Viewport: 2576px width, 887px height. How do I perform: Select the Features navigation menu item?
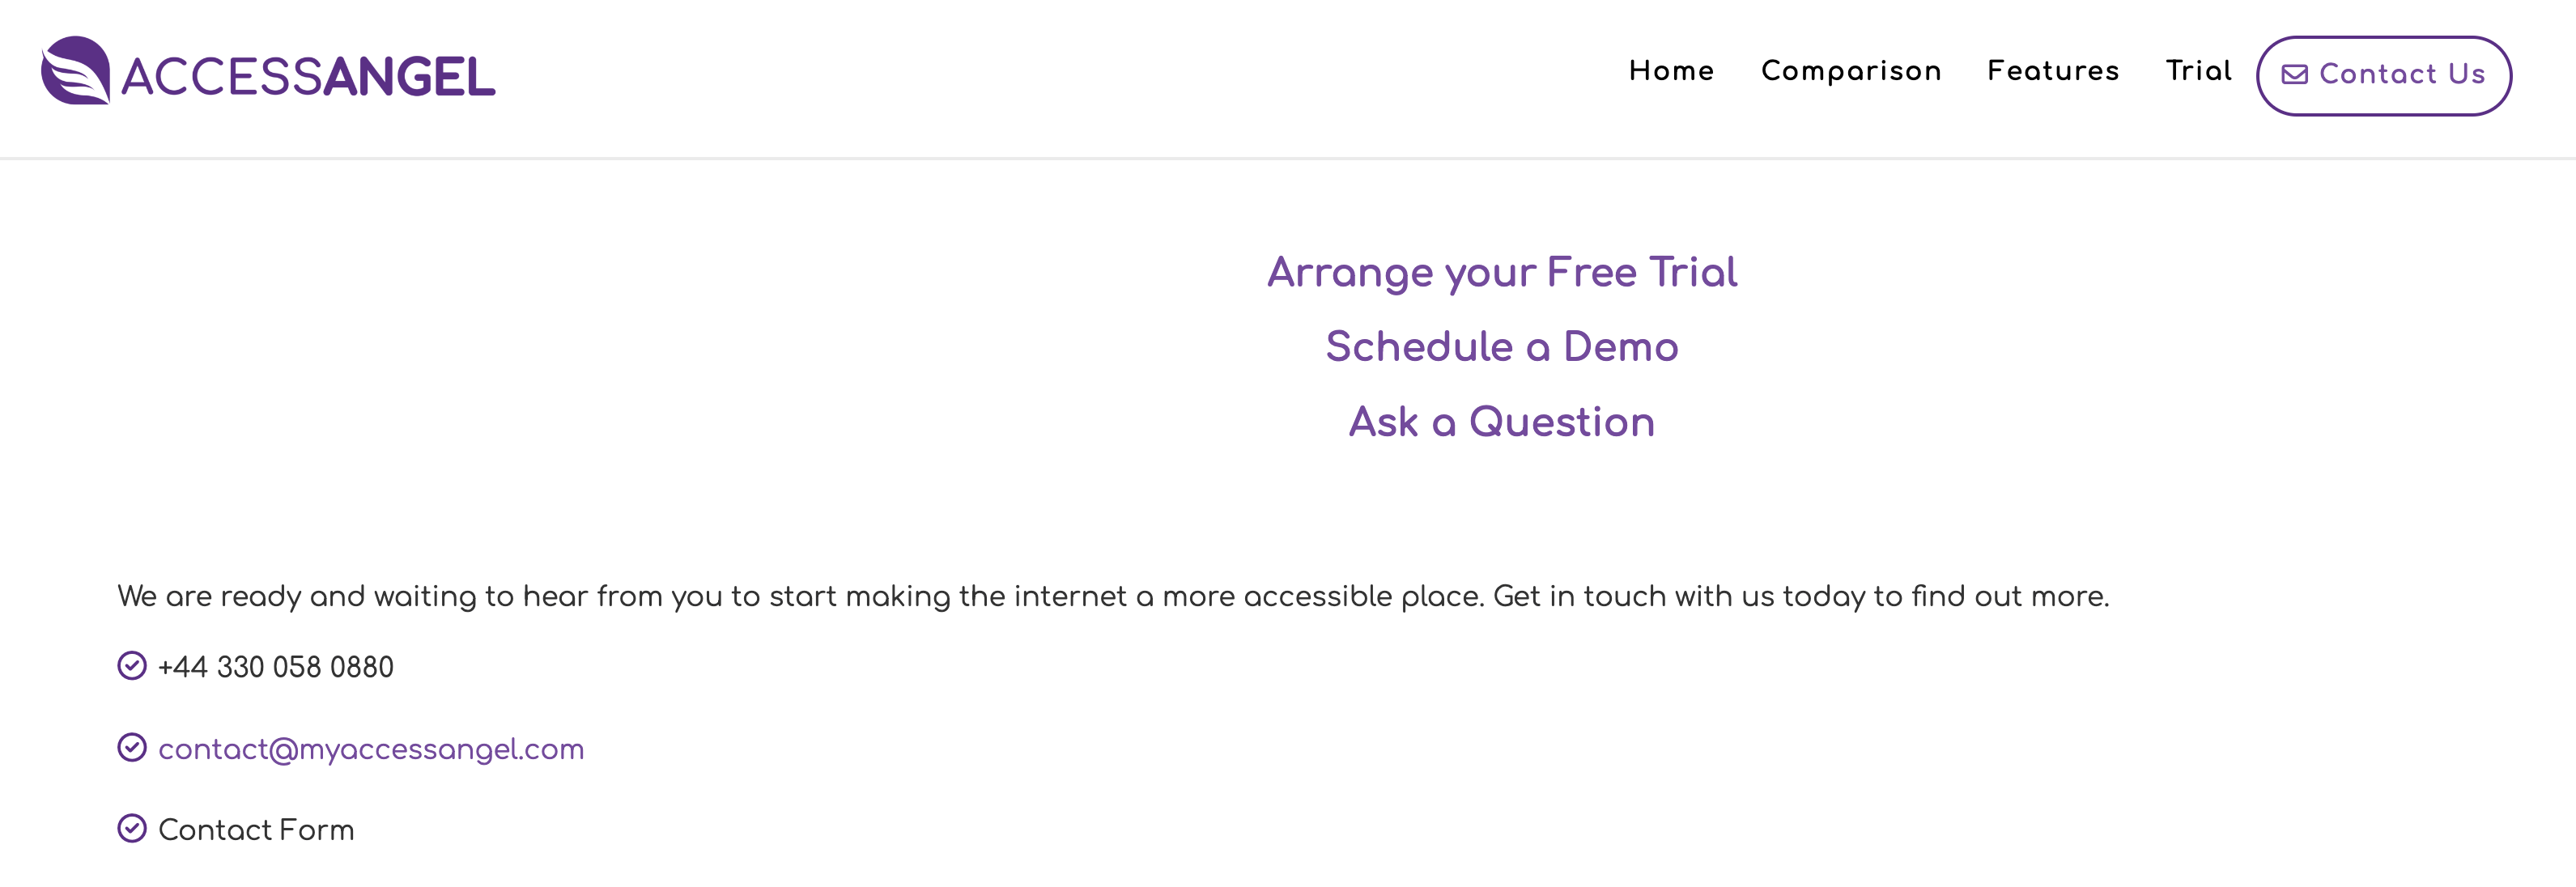(x=2052, y=72)
